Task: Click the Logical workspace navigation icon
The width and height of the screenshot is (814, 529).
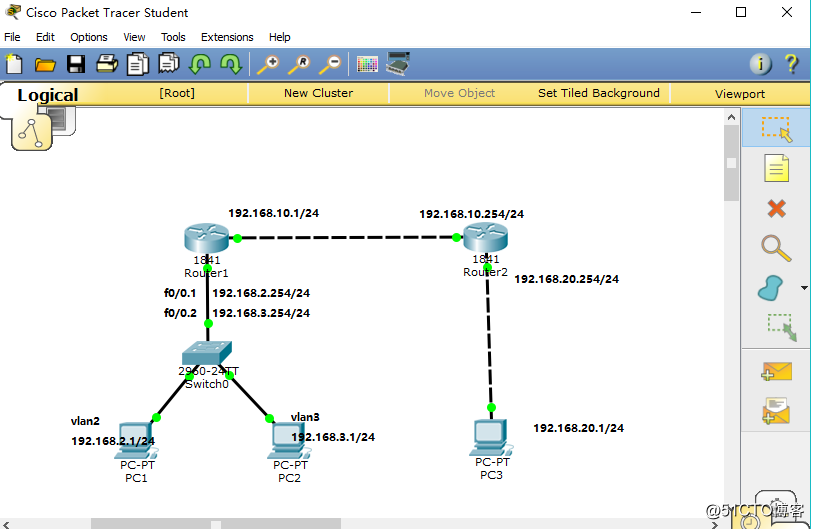Action: coord(31,132)
